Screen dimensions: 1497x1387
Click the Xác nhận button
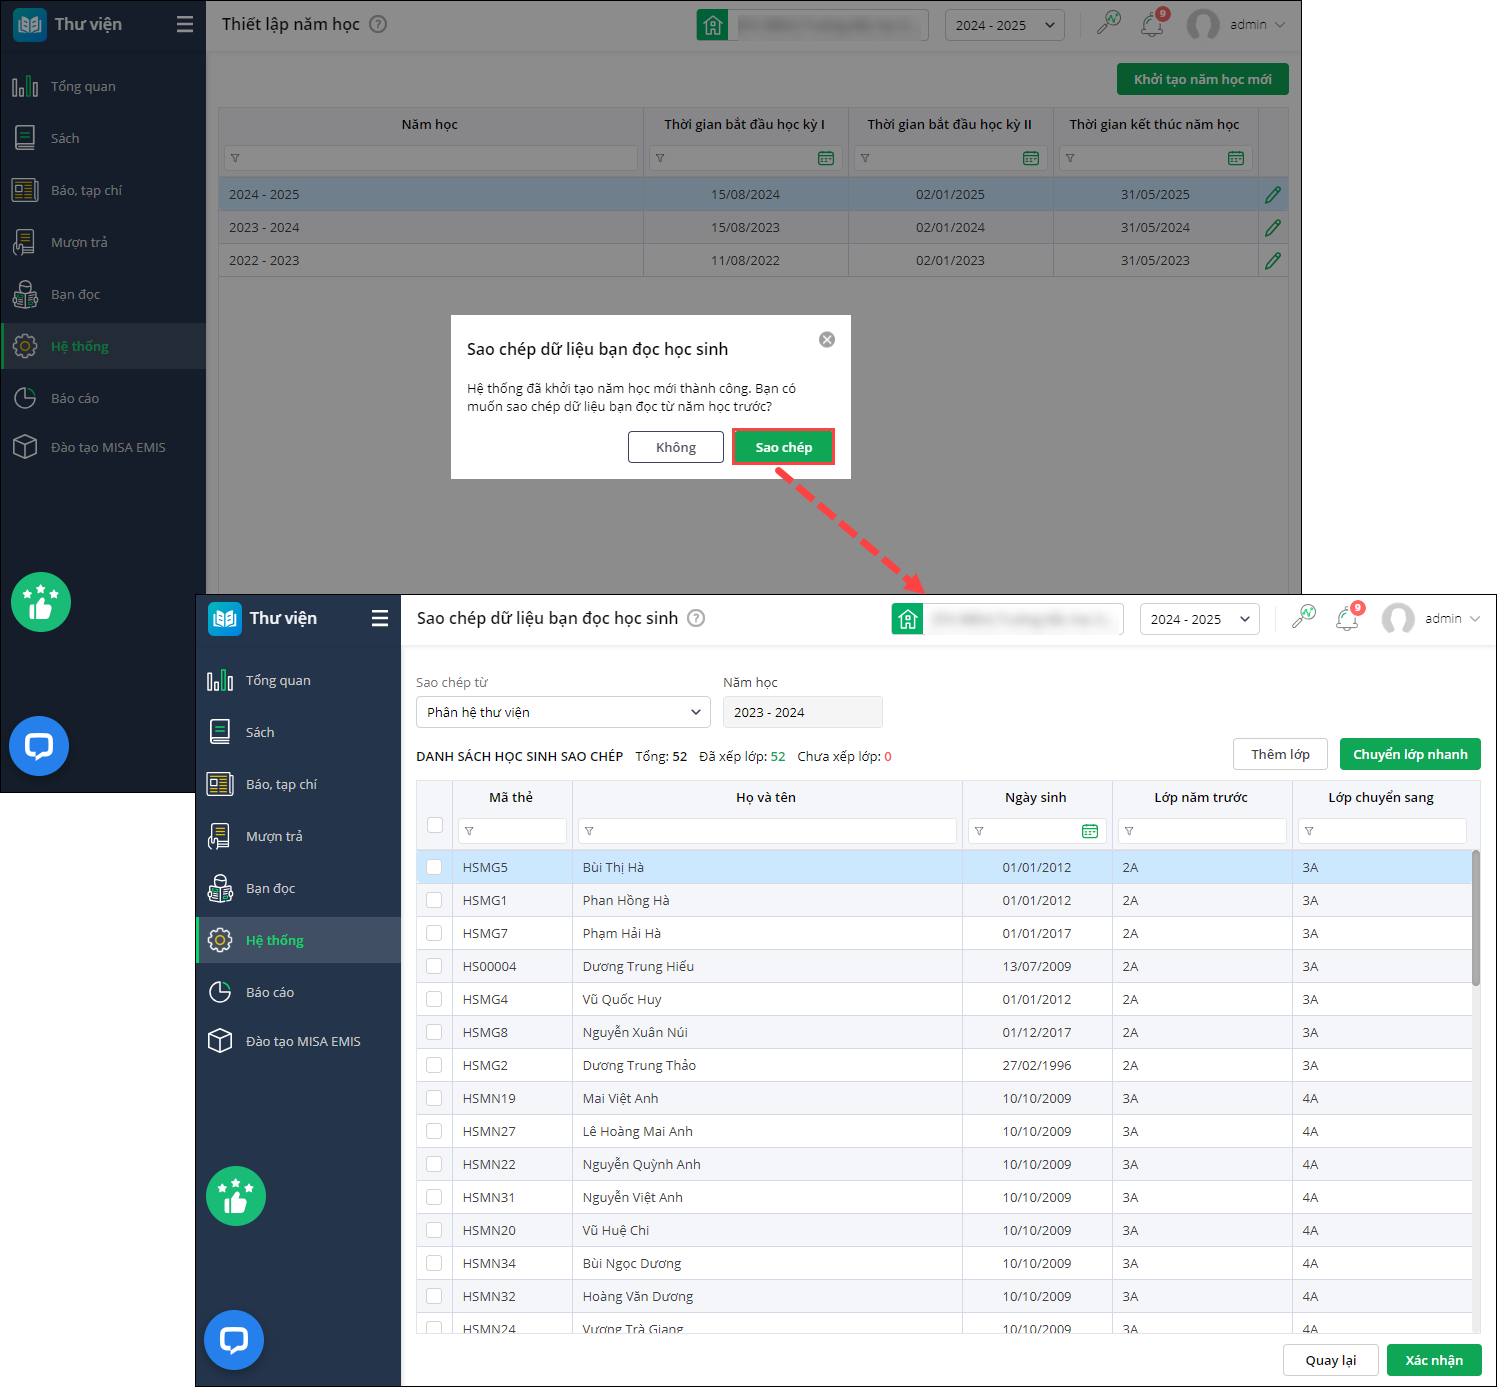1434,1360
